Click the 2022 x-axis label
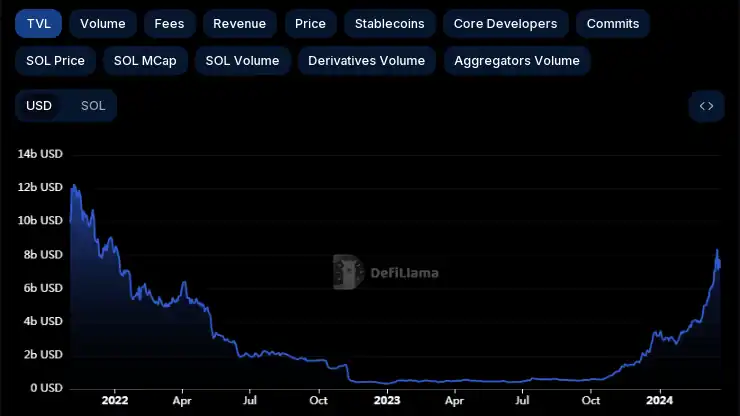The height and width of the screenshot is (416, 740). coord(115,401)
